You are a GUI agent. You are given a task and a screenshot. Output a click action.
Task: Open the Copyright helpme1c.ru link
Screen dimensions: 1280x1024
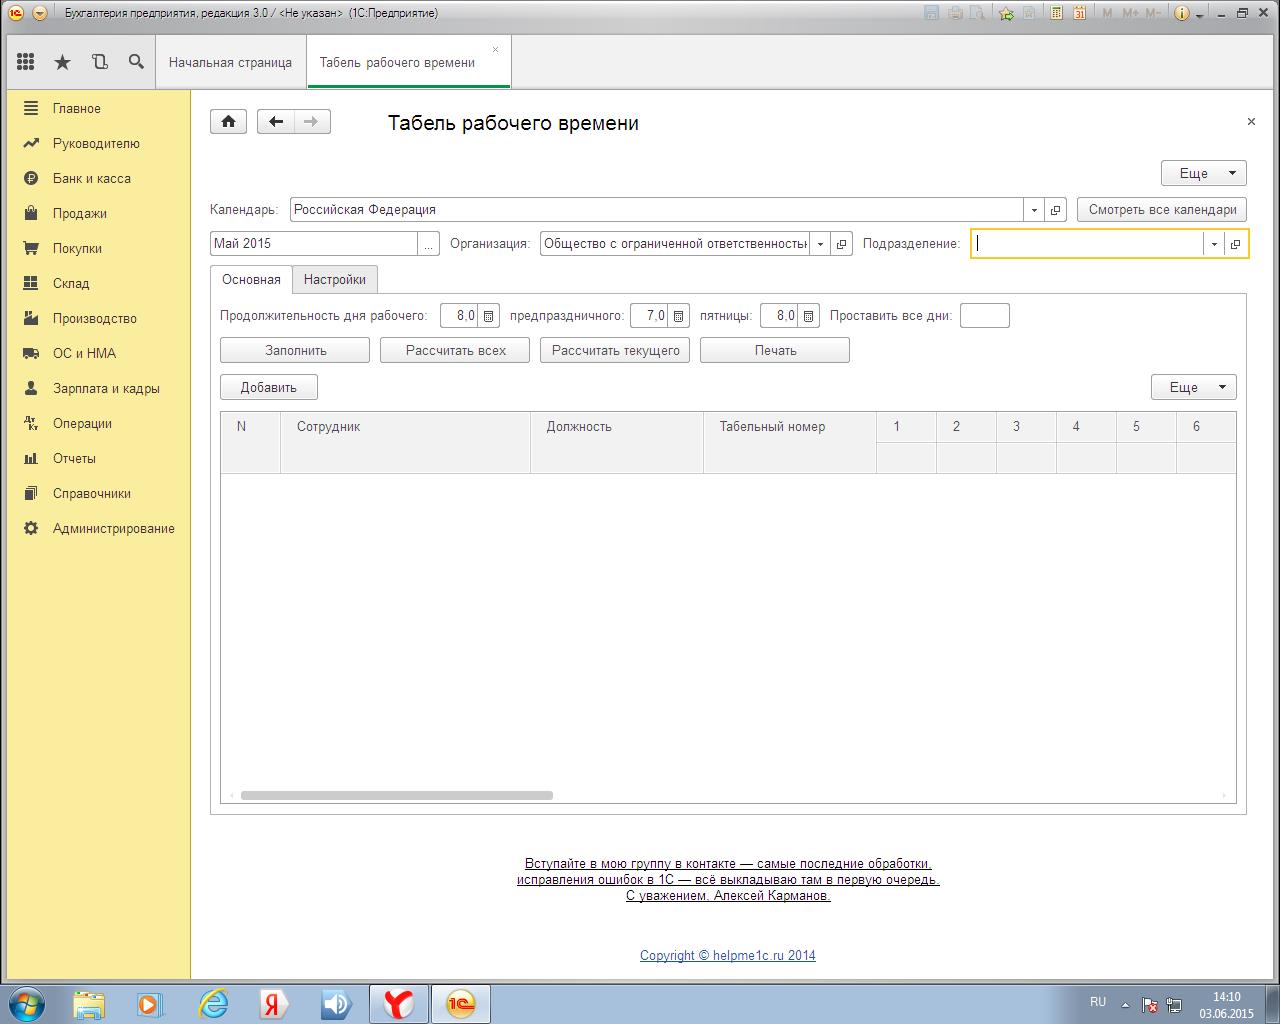coord(727,955)
